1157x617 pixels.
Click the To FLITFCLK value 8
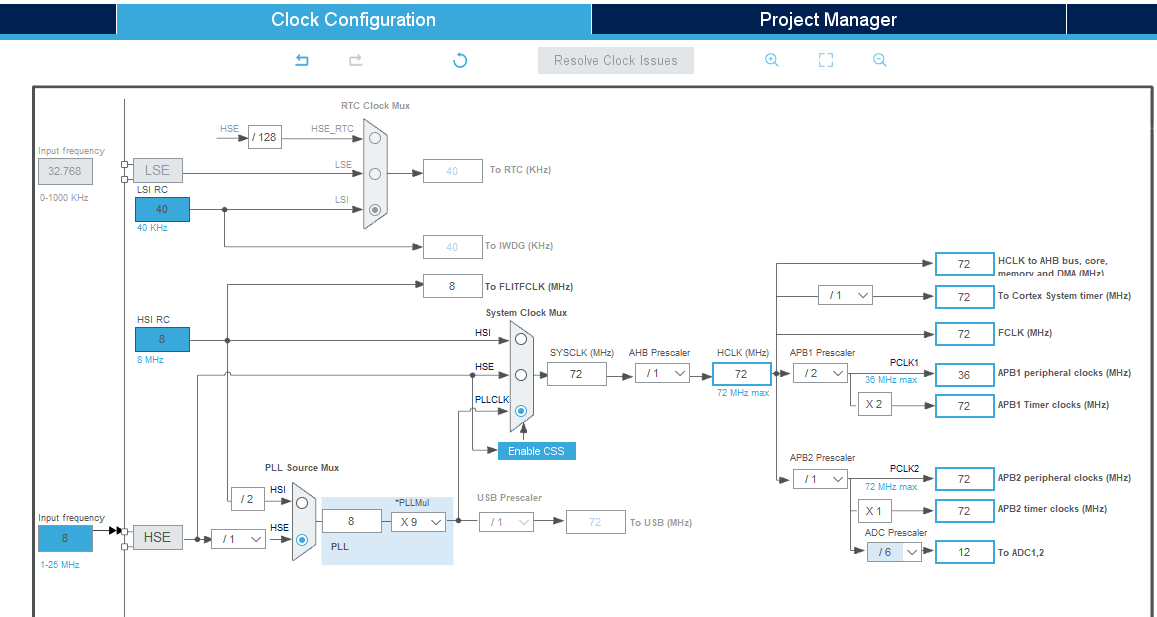452,286
